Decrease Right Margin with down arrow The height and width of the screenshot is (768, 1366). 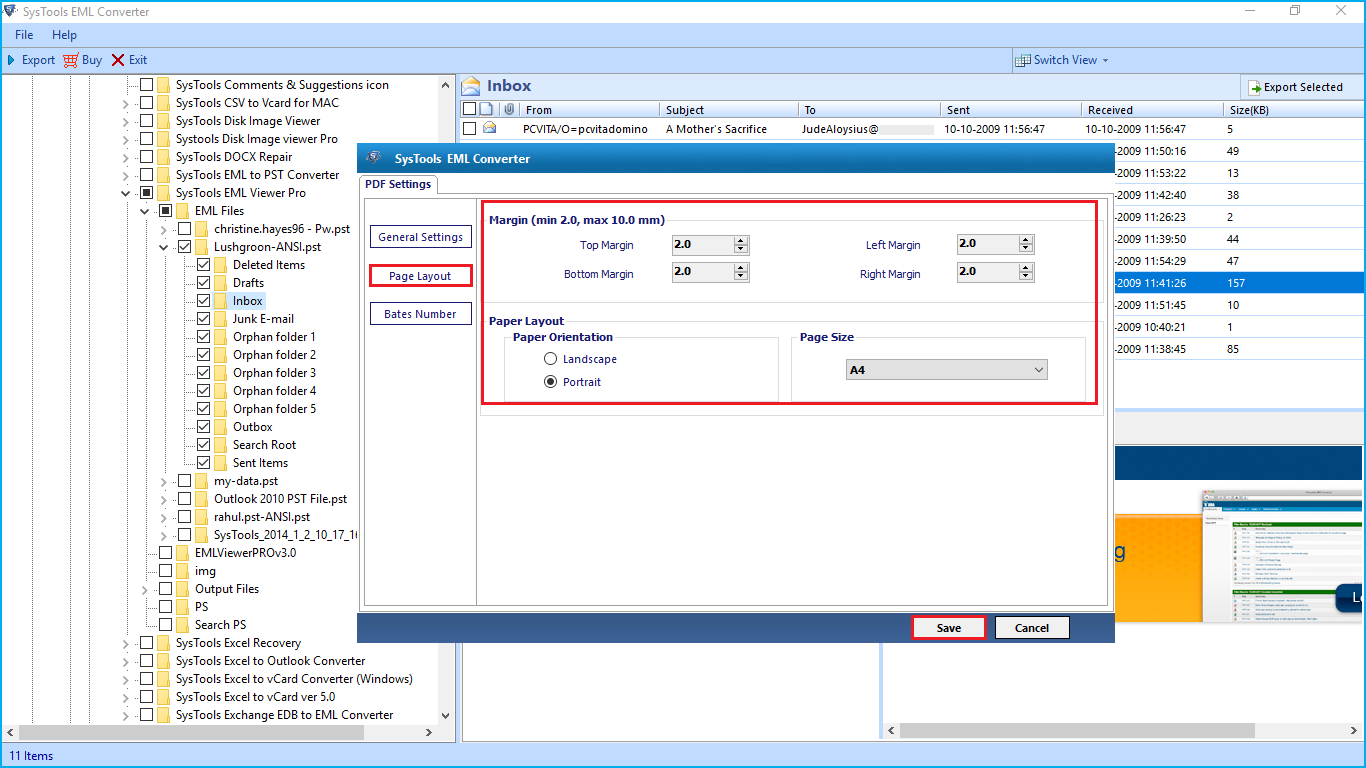(x=1026, y=277)
